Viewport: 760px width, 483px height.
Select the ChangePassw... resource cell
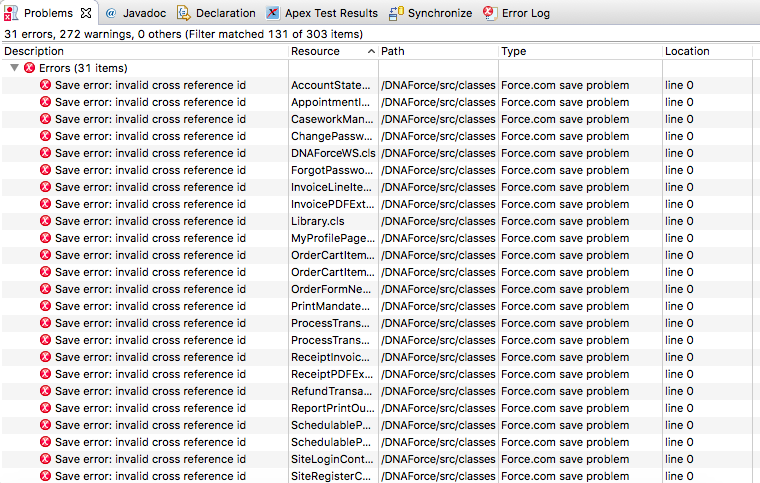[x=333, y=136]
